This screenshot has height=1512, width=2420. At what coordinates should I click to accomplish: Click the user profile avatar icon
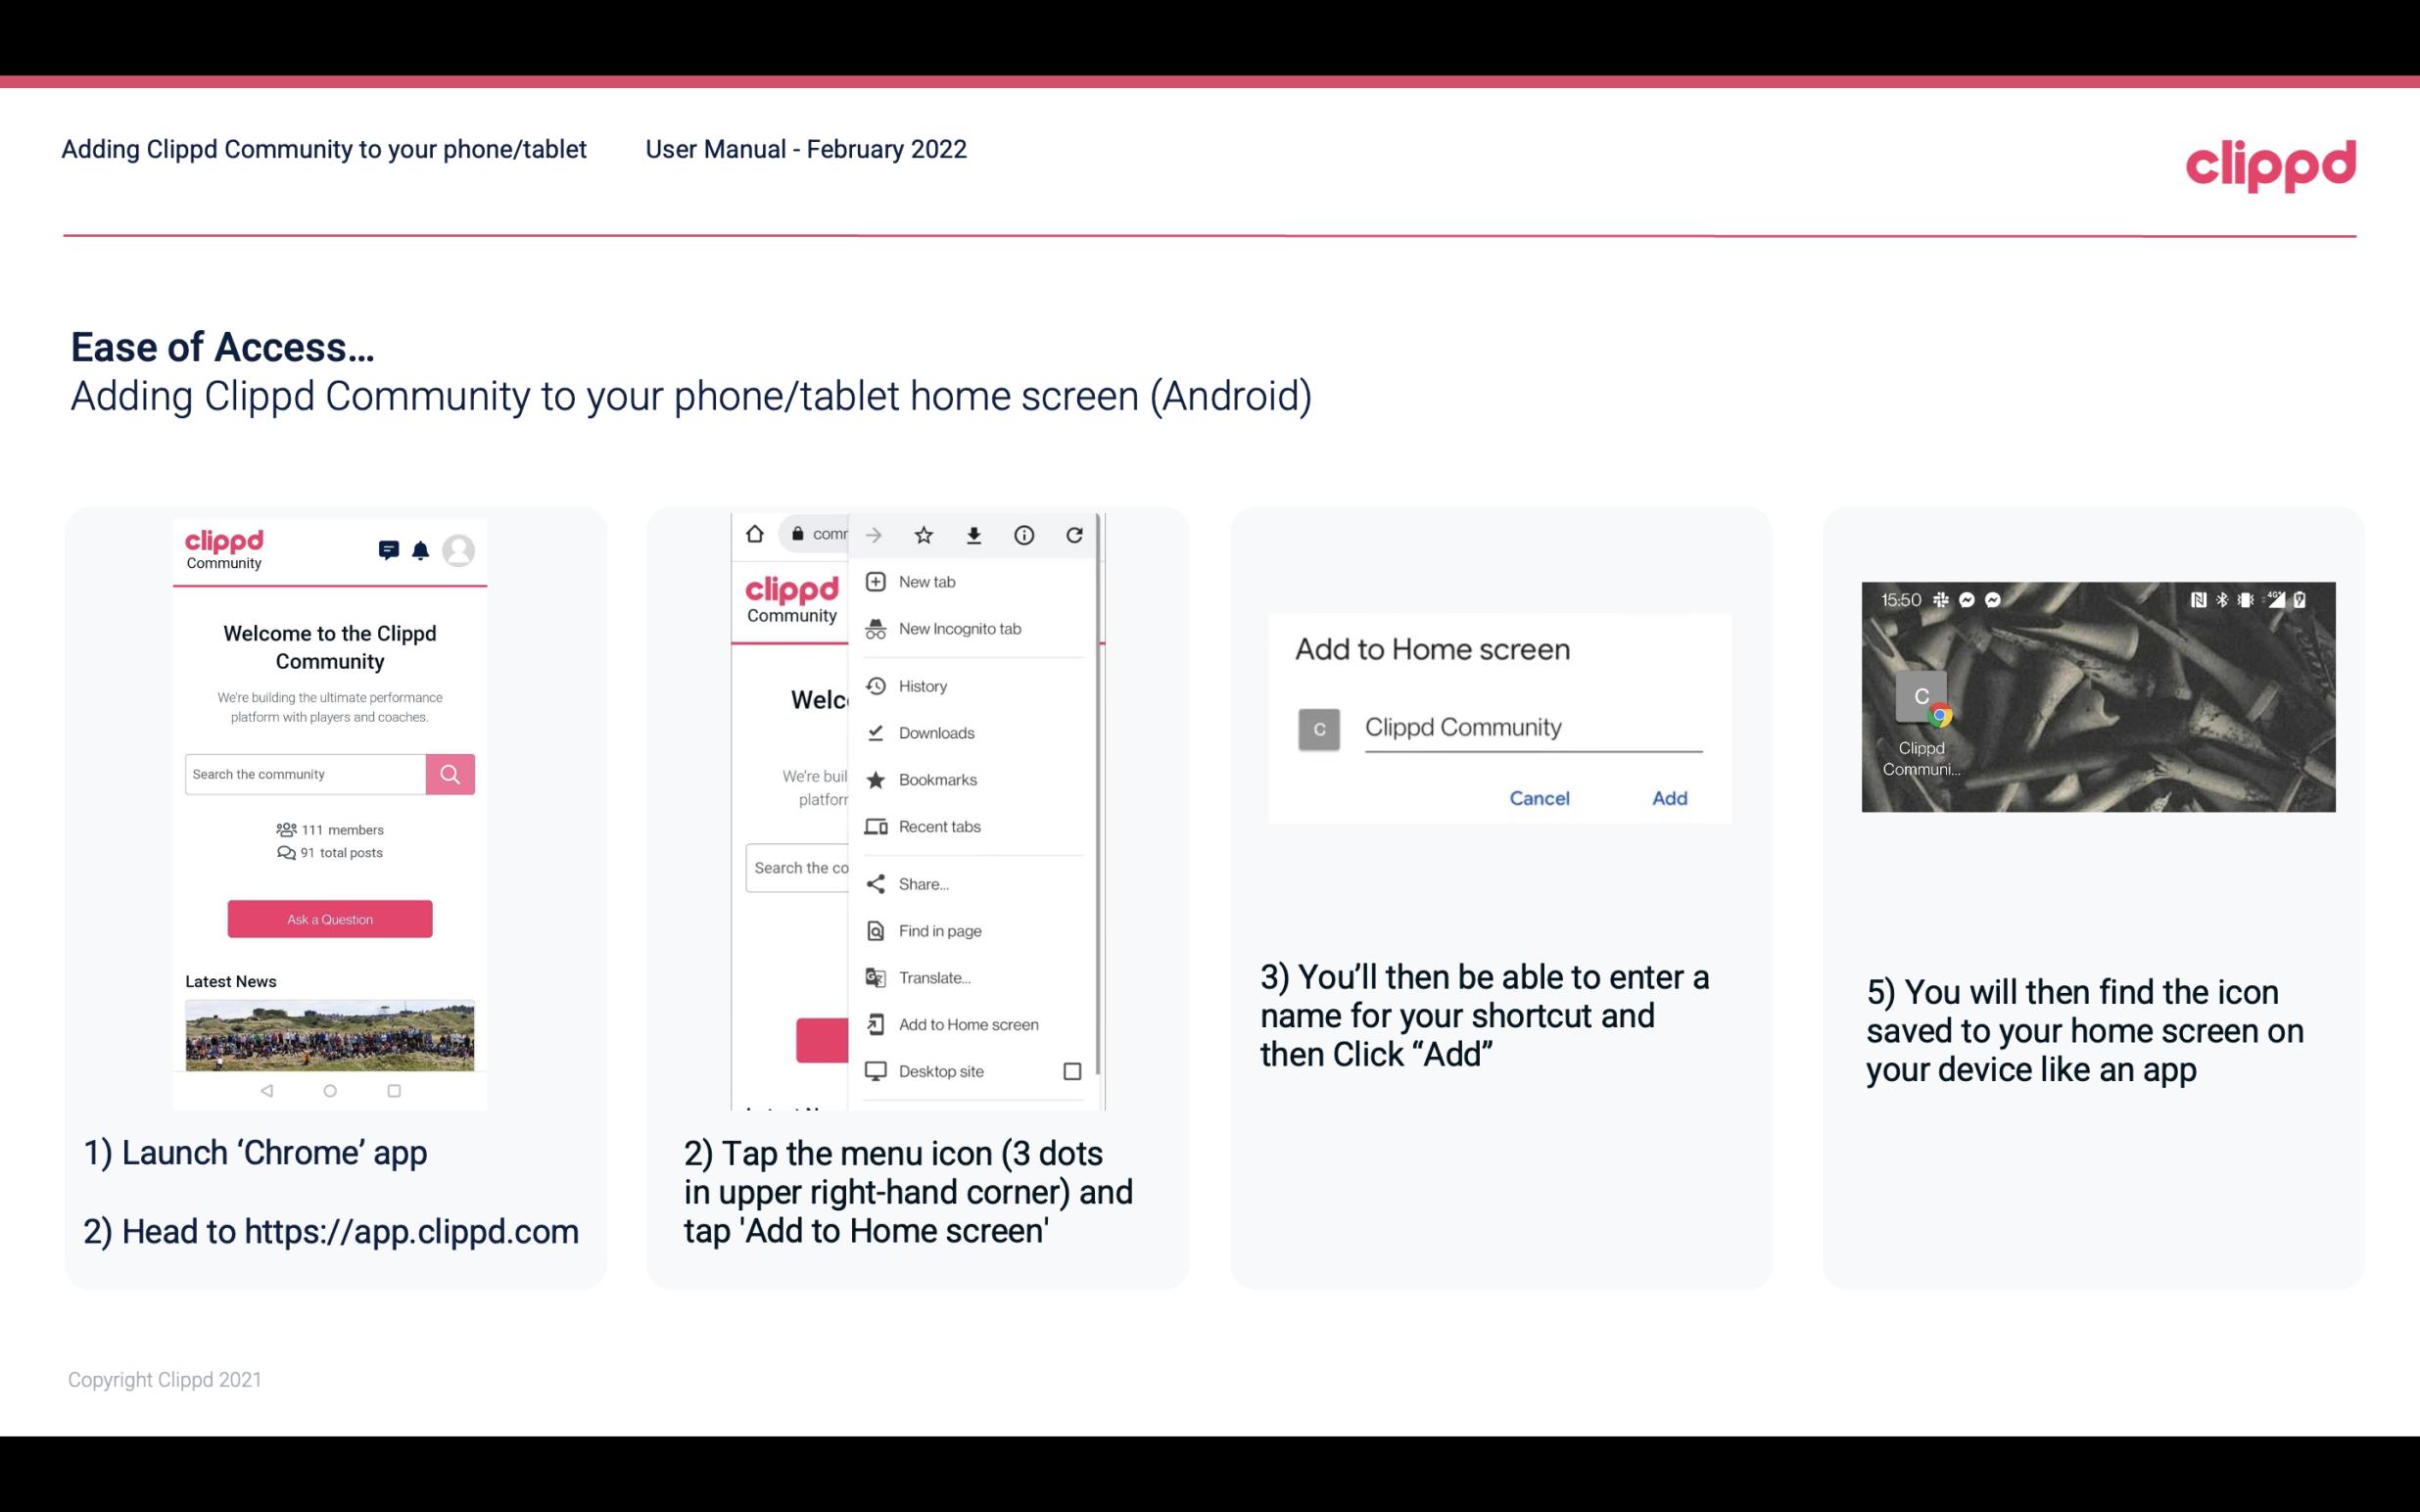pyautogui.click(x=460, y=547)
